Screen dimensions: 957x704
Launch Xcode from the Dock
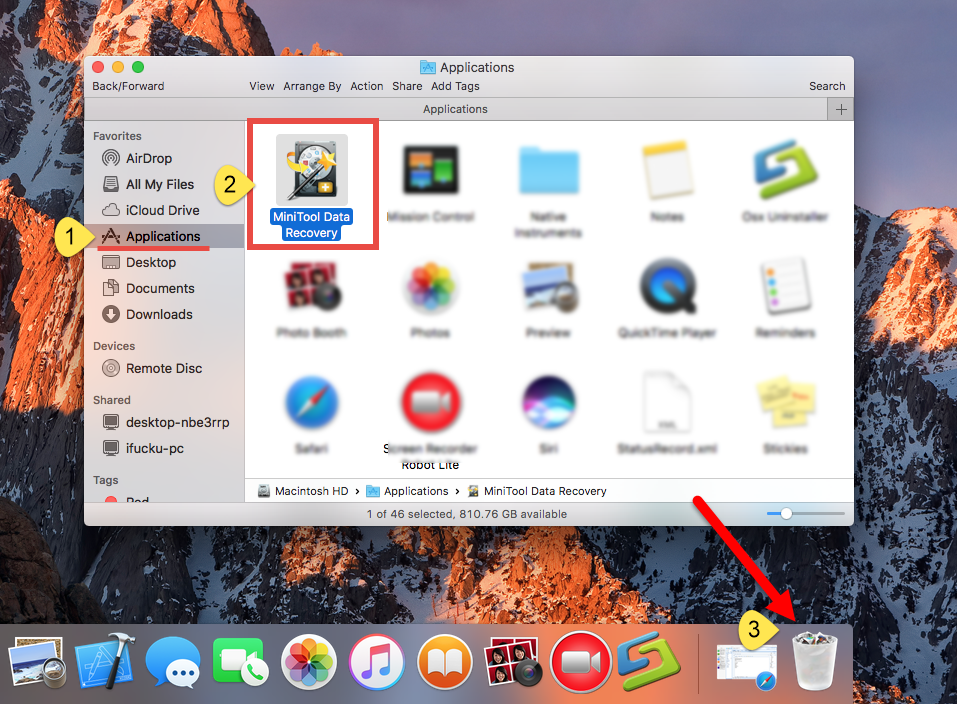pyautogui.click(x=105, y=660)
